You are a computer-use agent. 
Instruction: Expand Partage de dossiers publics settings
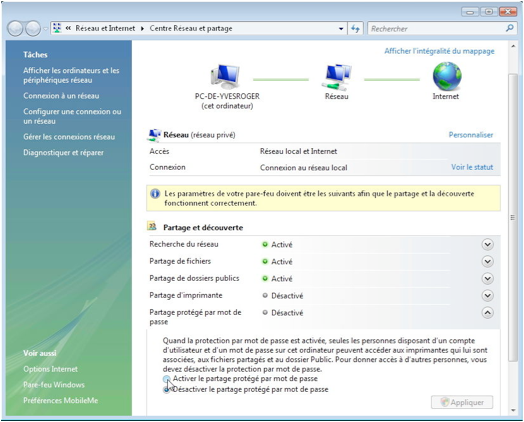(488, 279)
